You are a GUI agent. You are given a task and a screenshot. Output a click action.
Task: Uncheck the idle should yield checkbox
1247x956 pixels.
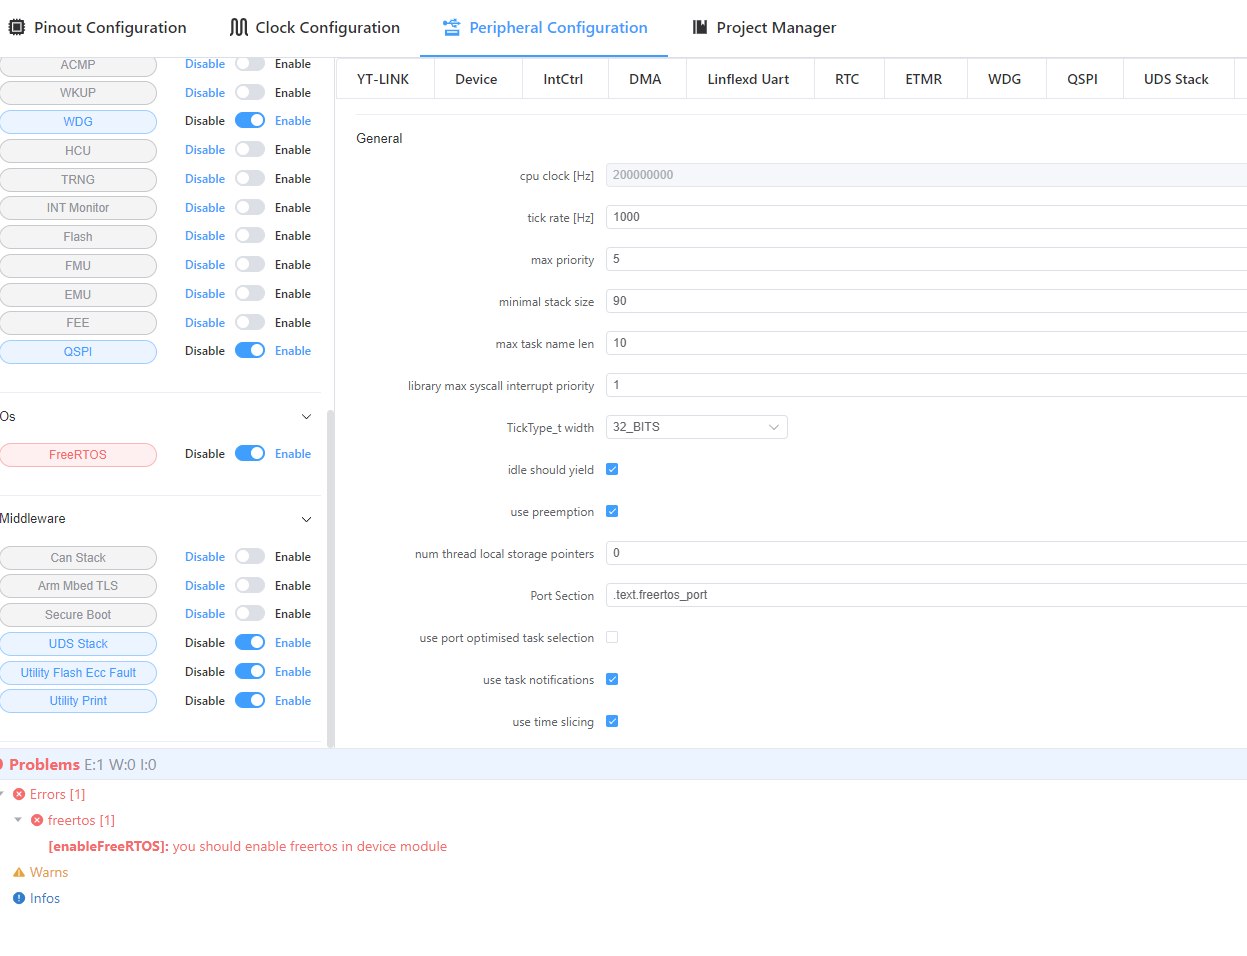click(x=612, y=470)
